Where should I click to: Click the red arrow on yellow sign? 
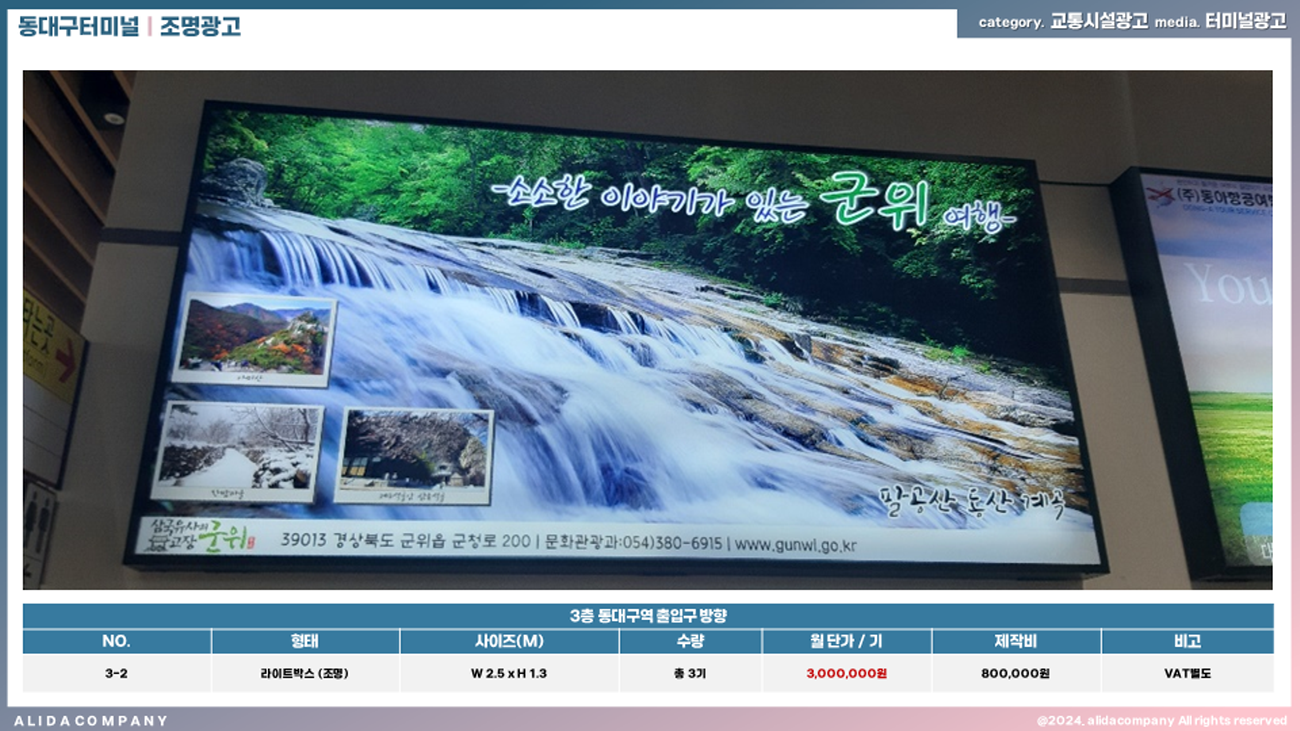[67, 357]
